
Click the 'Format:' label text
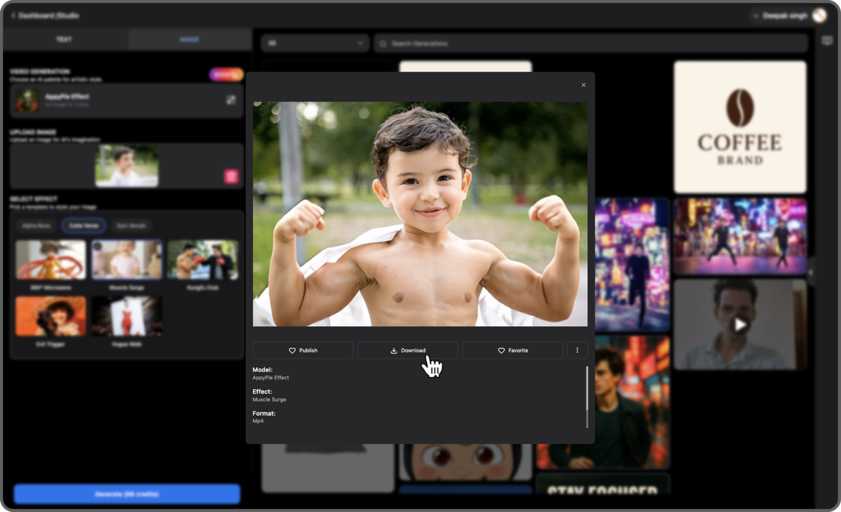(x=264, y=413)
